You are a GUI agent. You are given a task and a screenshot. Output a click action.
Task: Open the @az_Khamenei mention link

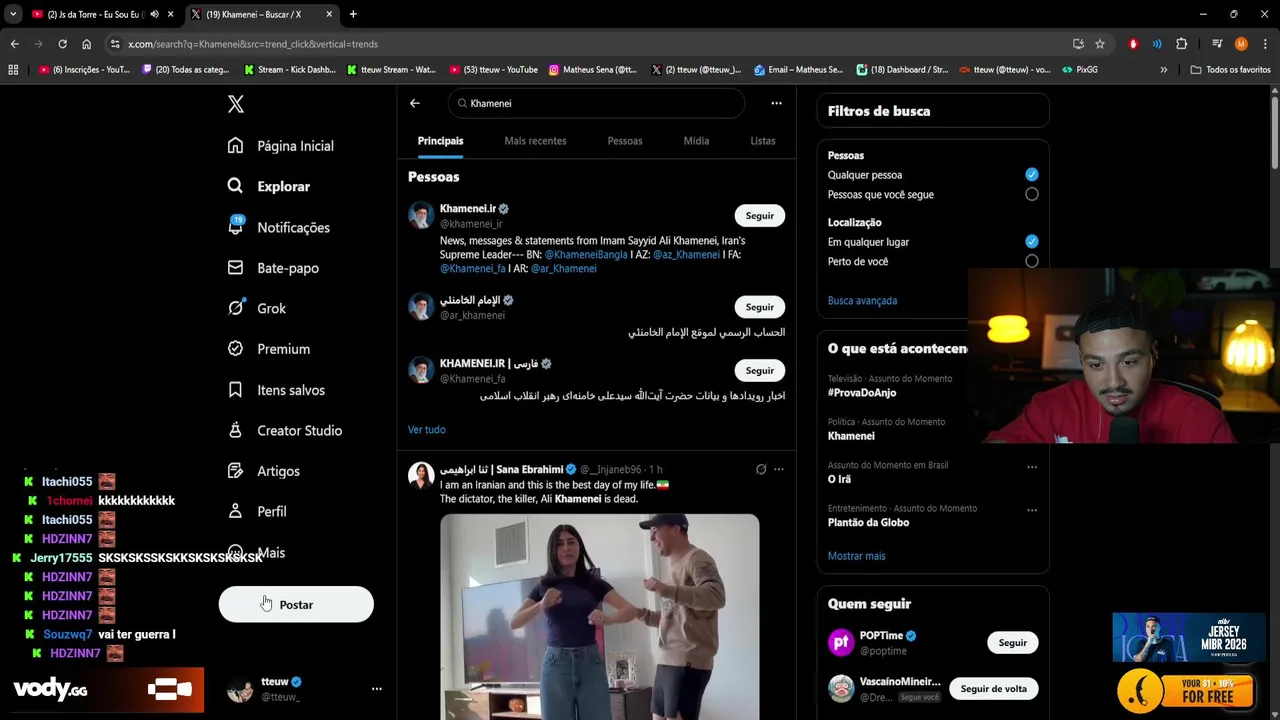tap(686, 255)
